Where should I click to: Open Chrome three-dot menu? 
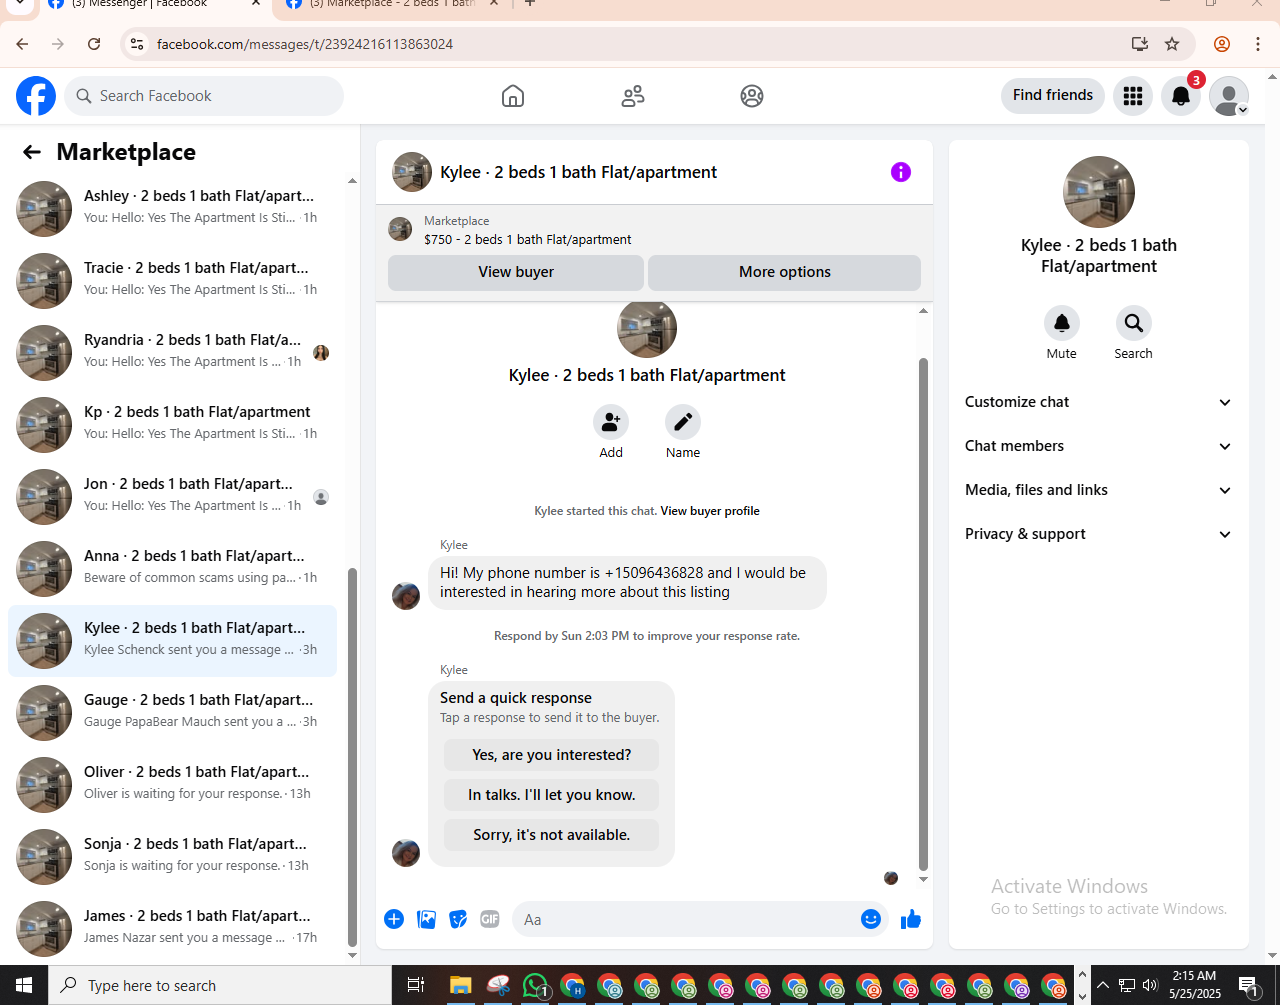(1258, 44)
